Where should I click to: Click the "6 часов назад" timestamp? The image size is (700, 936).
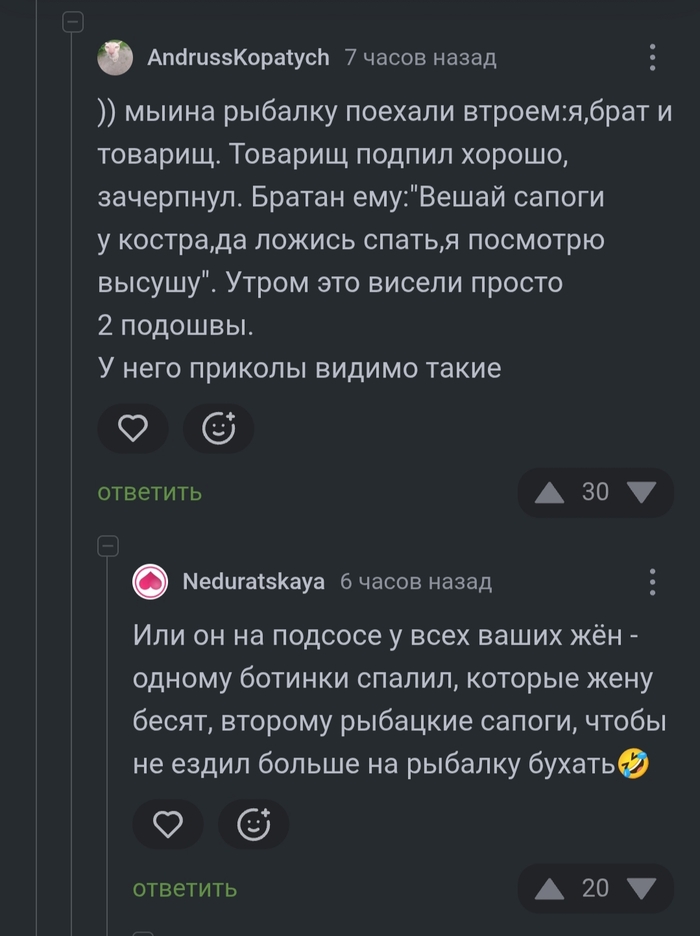tap(416, 582)
